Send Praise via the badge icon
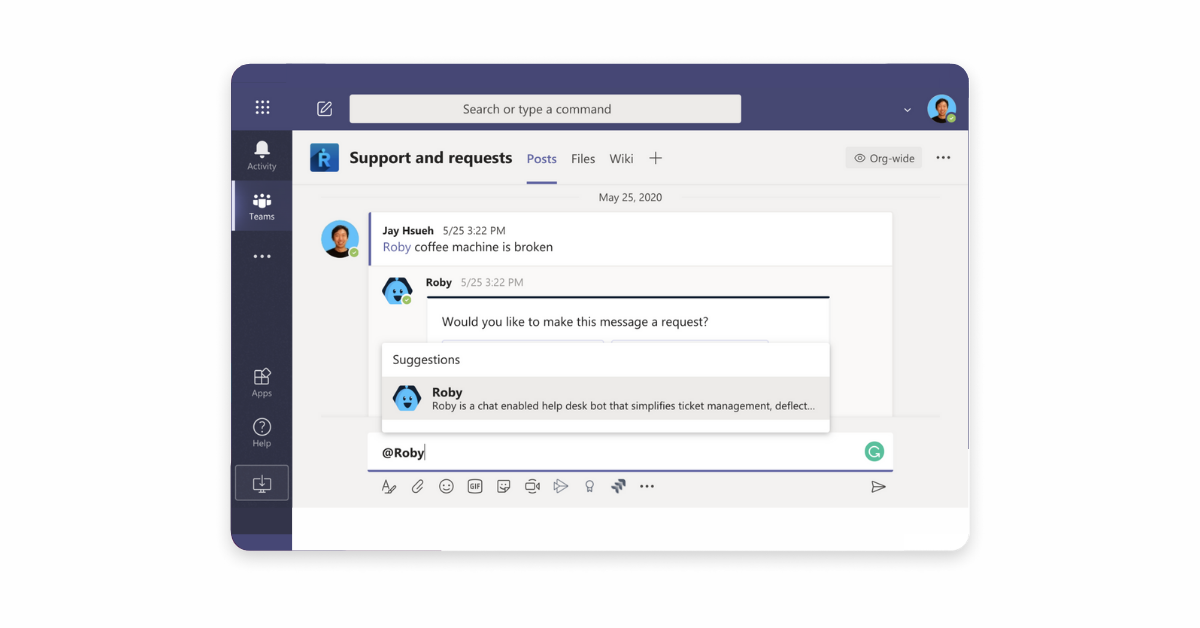Image resolution: width=1200 pixels, height=628 pixels. [590, 487]
